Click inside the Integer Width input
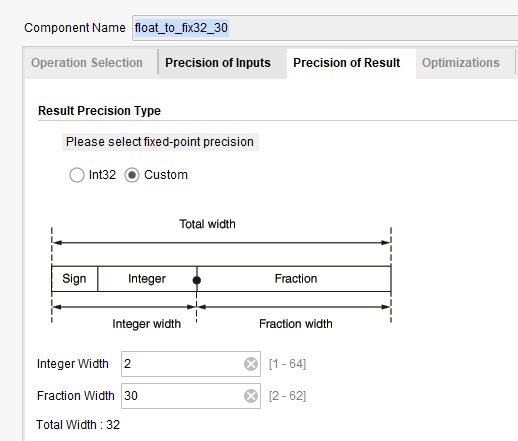Image resolution: width=518 pixels, height=441 pixels. pos(183,364)
